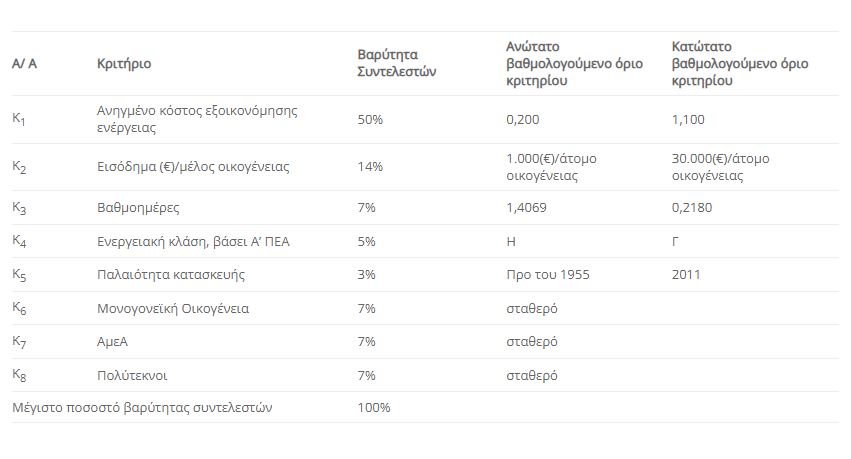Click the value 1,4069
This screenshot has height=459, width=851.
pyautogui.click(x=530, y=208)
